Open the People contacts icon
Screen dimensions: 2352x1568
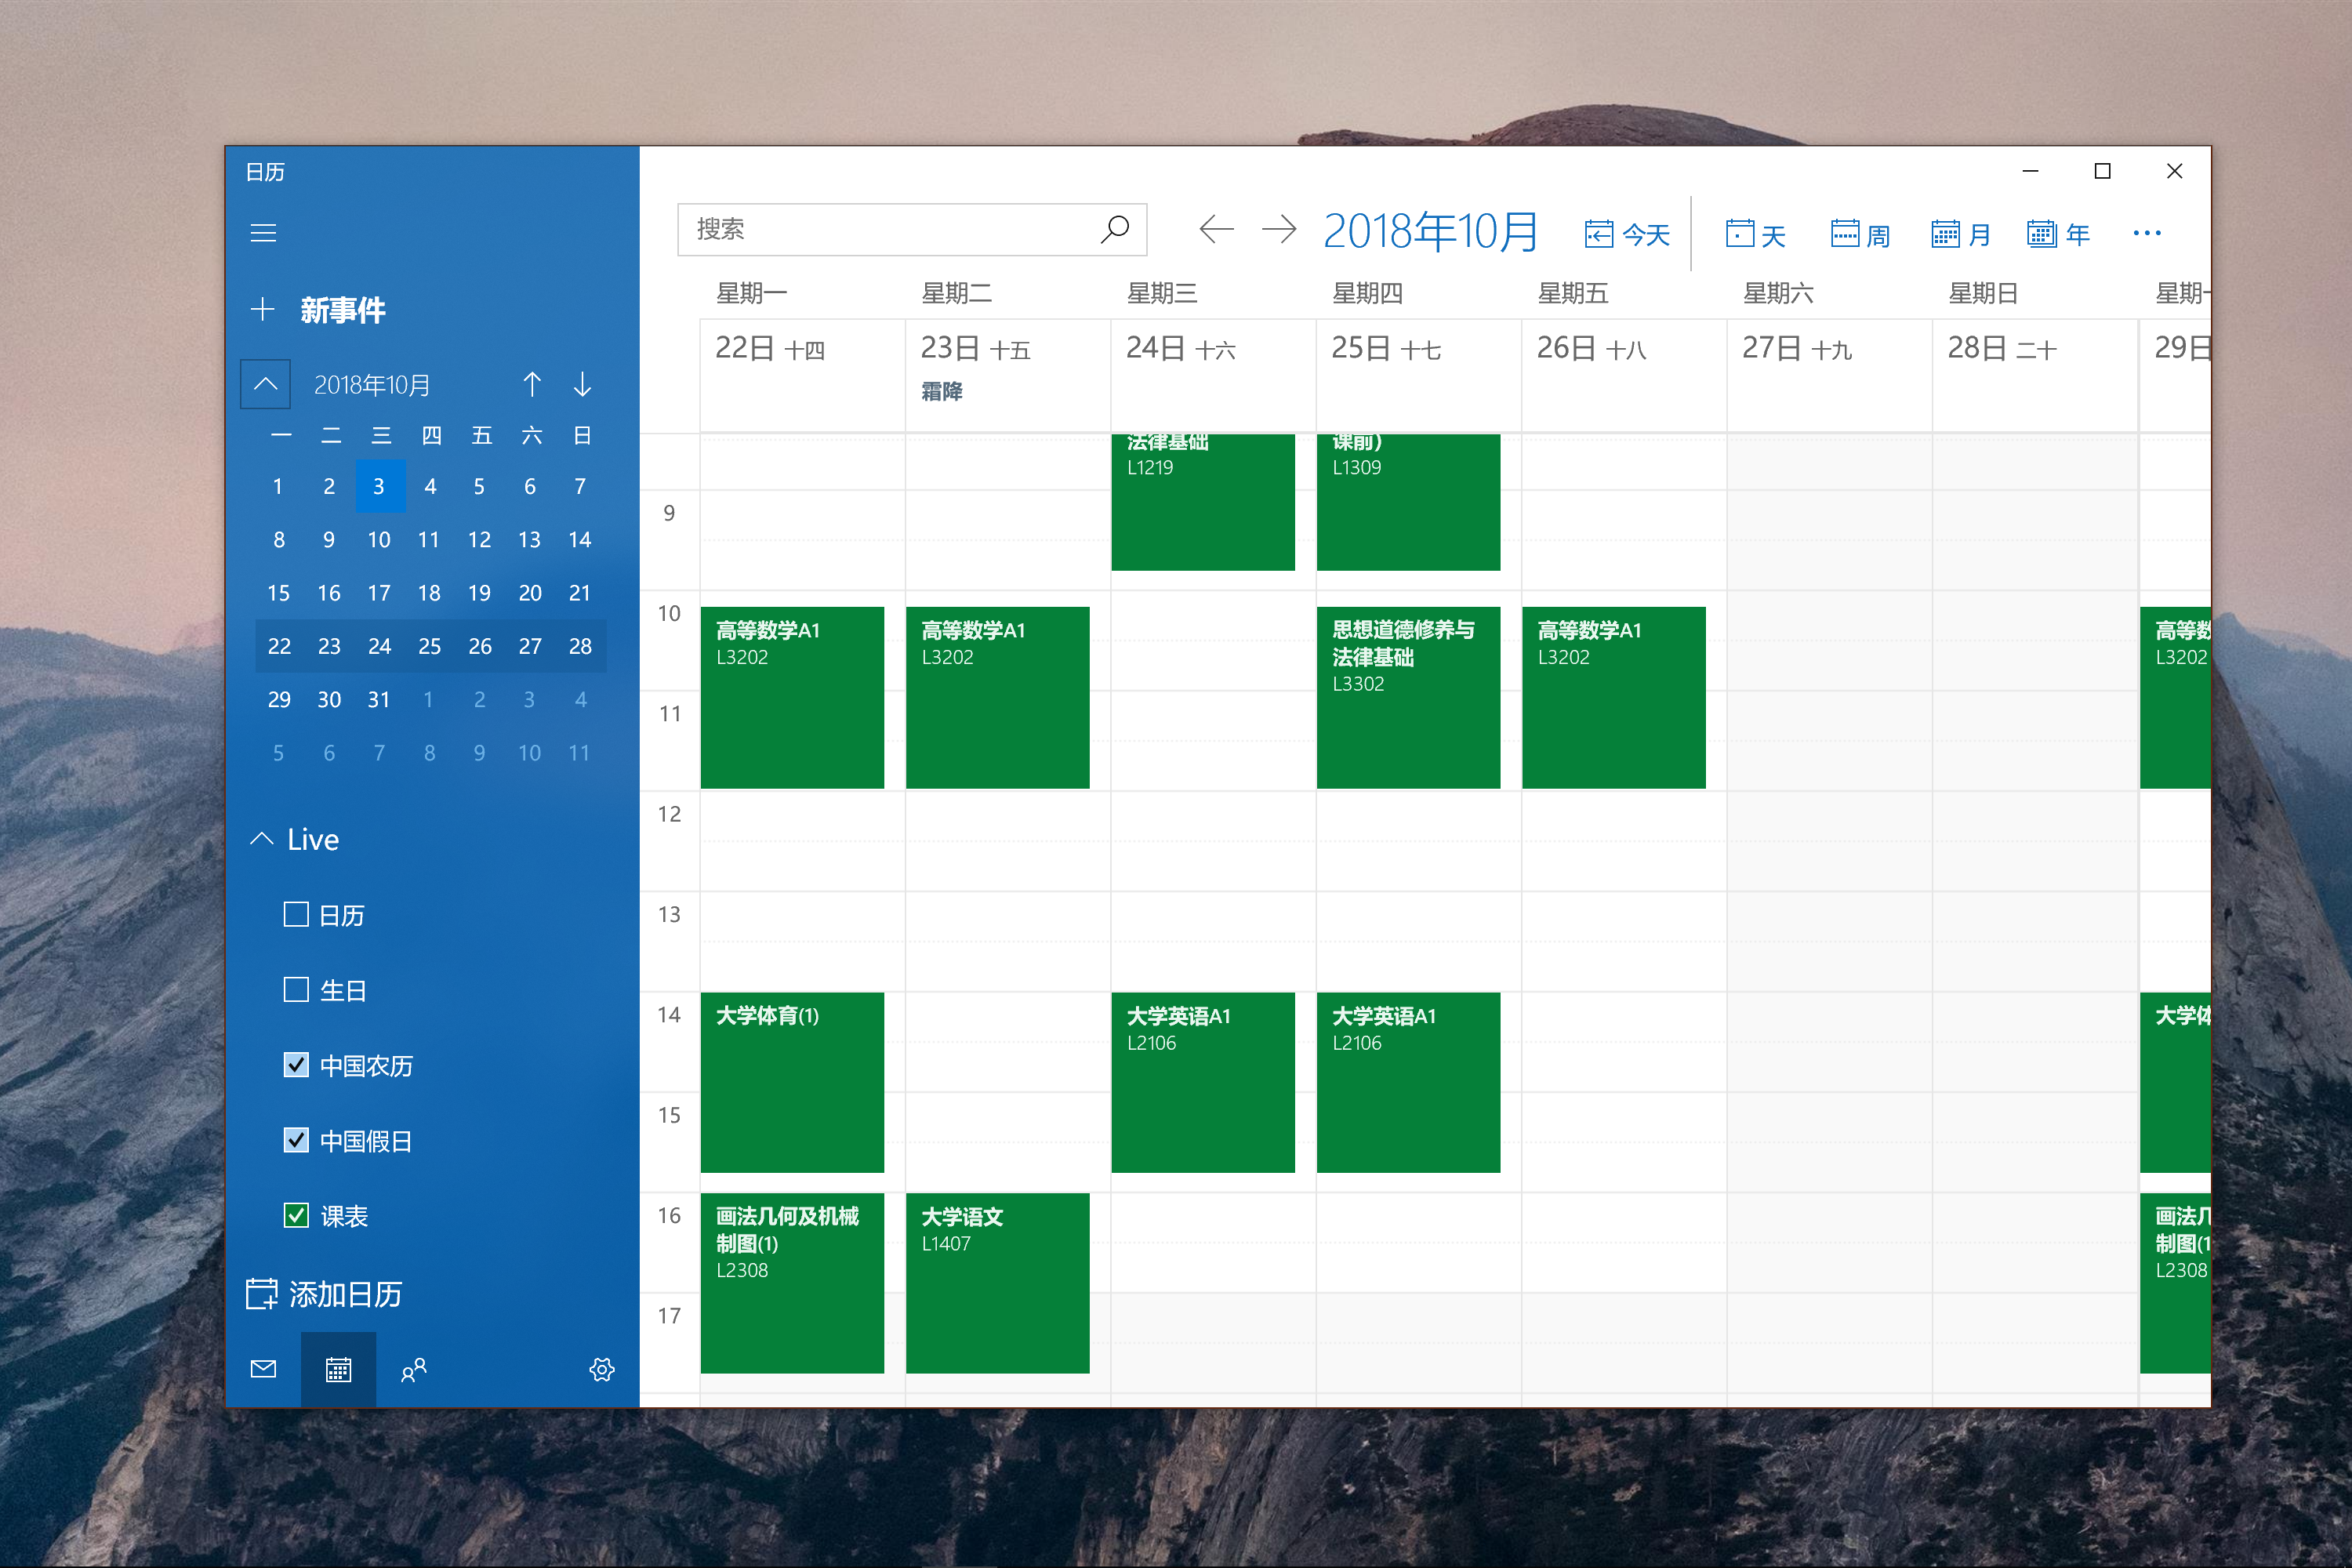pos(413,1369)
